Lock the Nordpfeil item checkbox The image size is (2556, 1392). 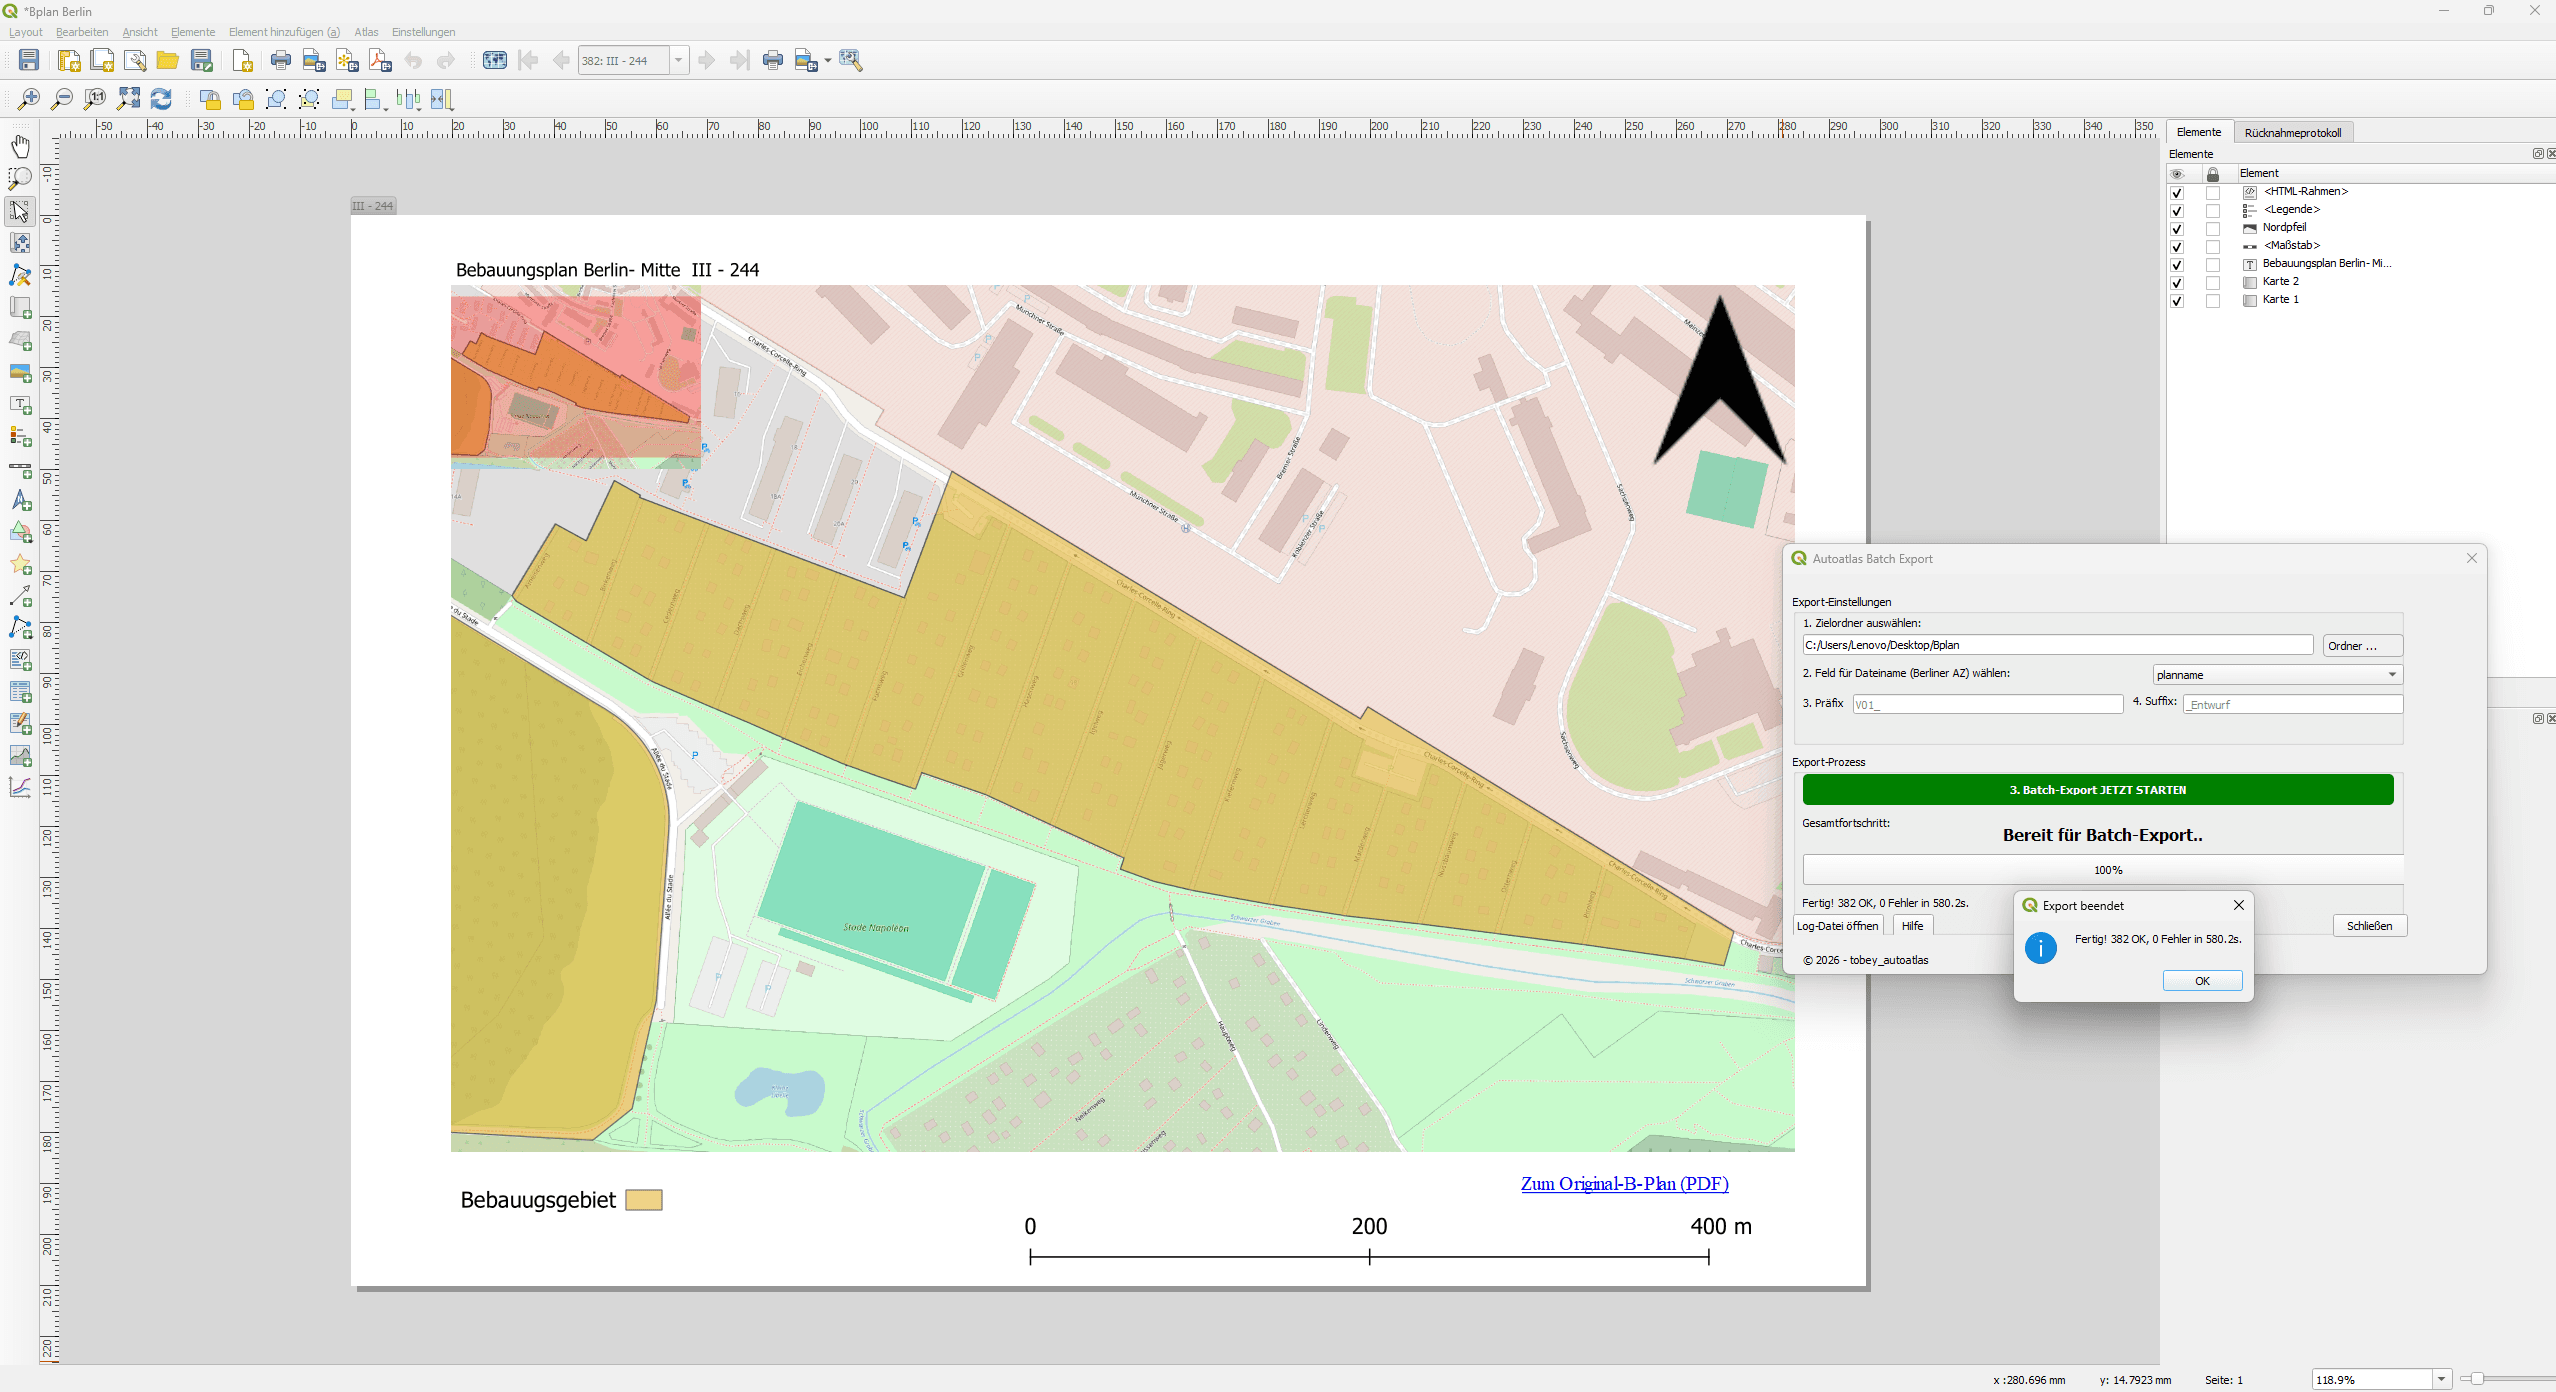(x=2213, y=229)
